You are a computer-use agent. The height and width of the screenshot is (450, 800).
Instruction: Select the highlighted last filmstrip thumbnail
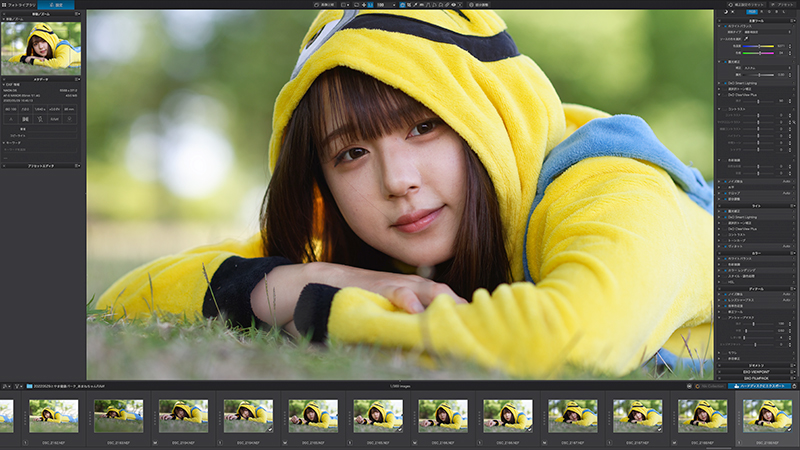pyautogui.click(x=767, y=416)
